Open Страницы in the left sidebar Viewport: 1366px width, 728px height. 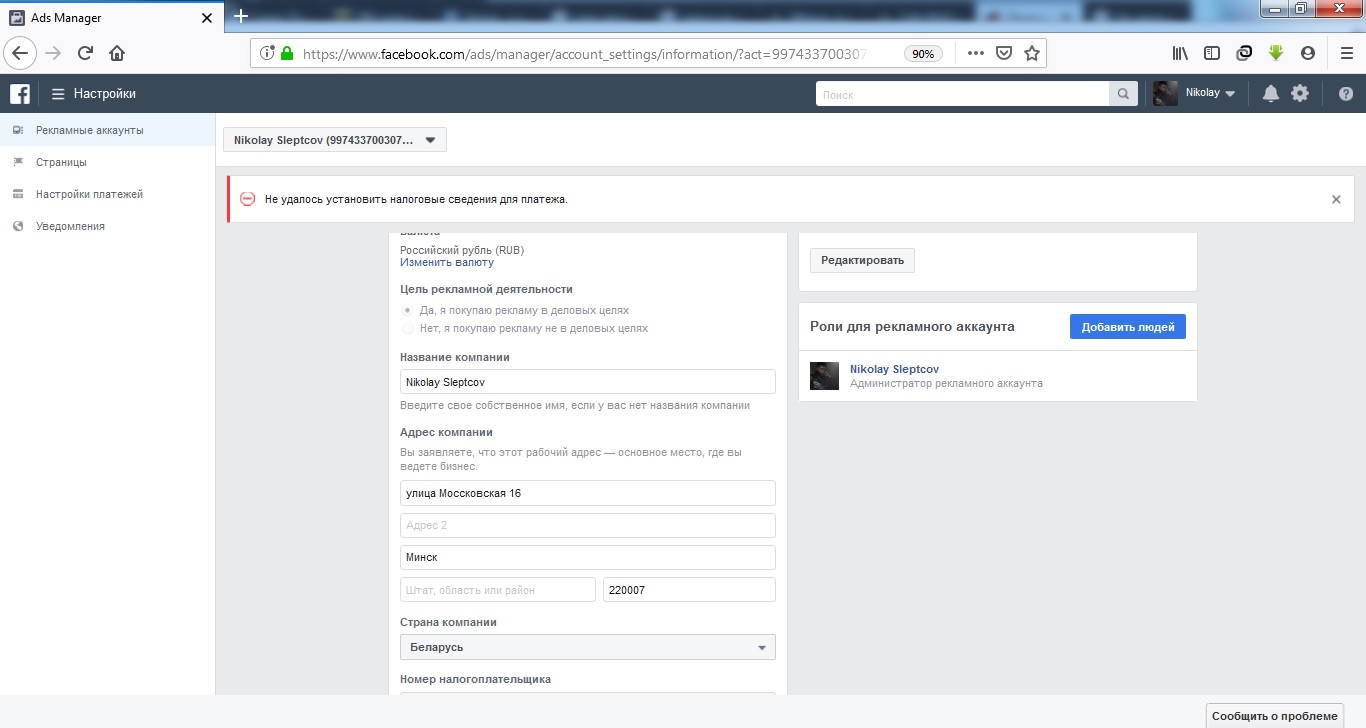(x=60, y=162)
